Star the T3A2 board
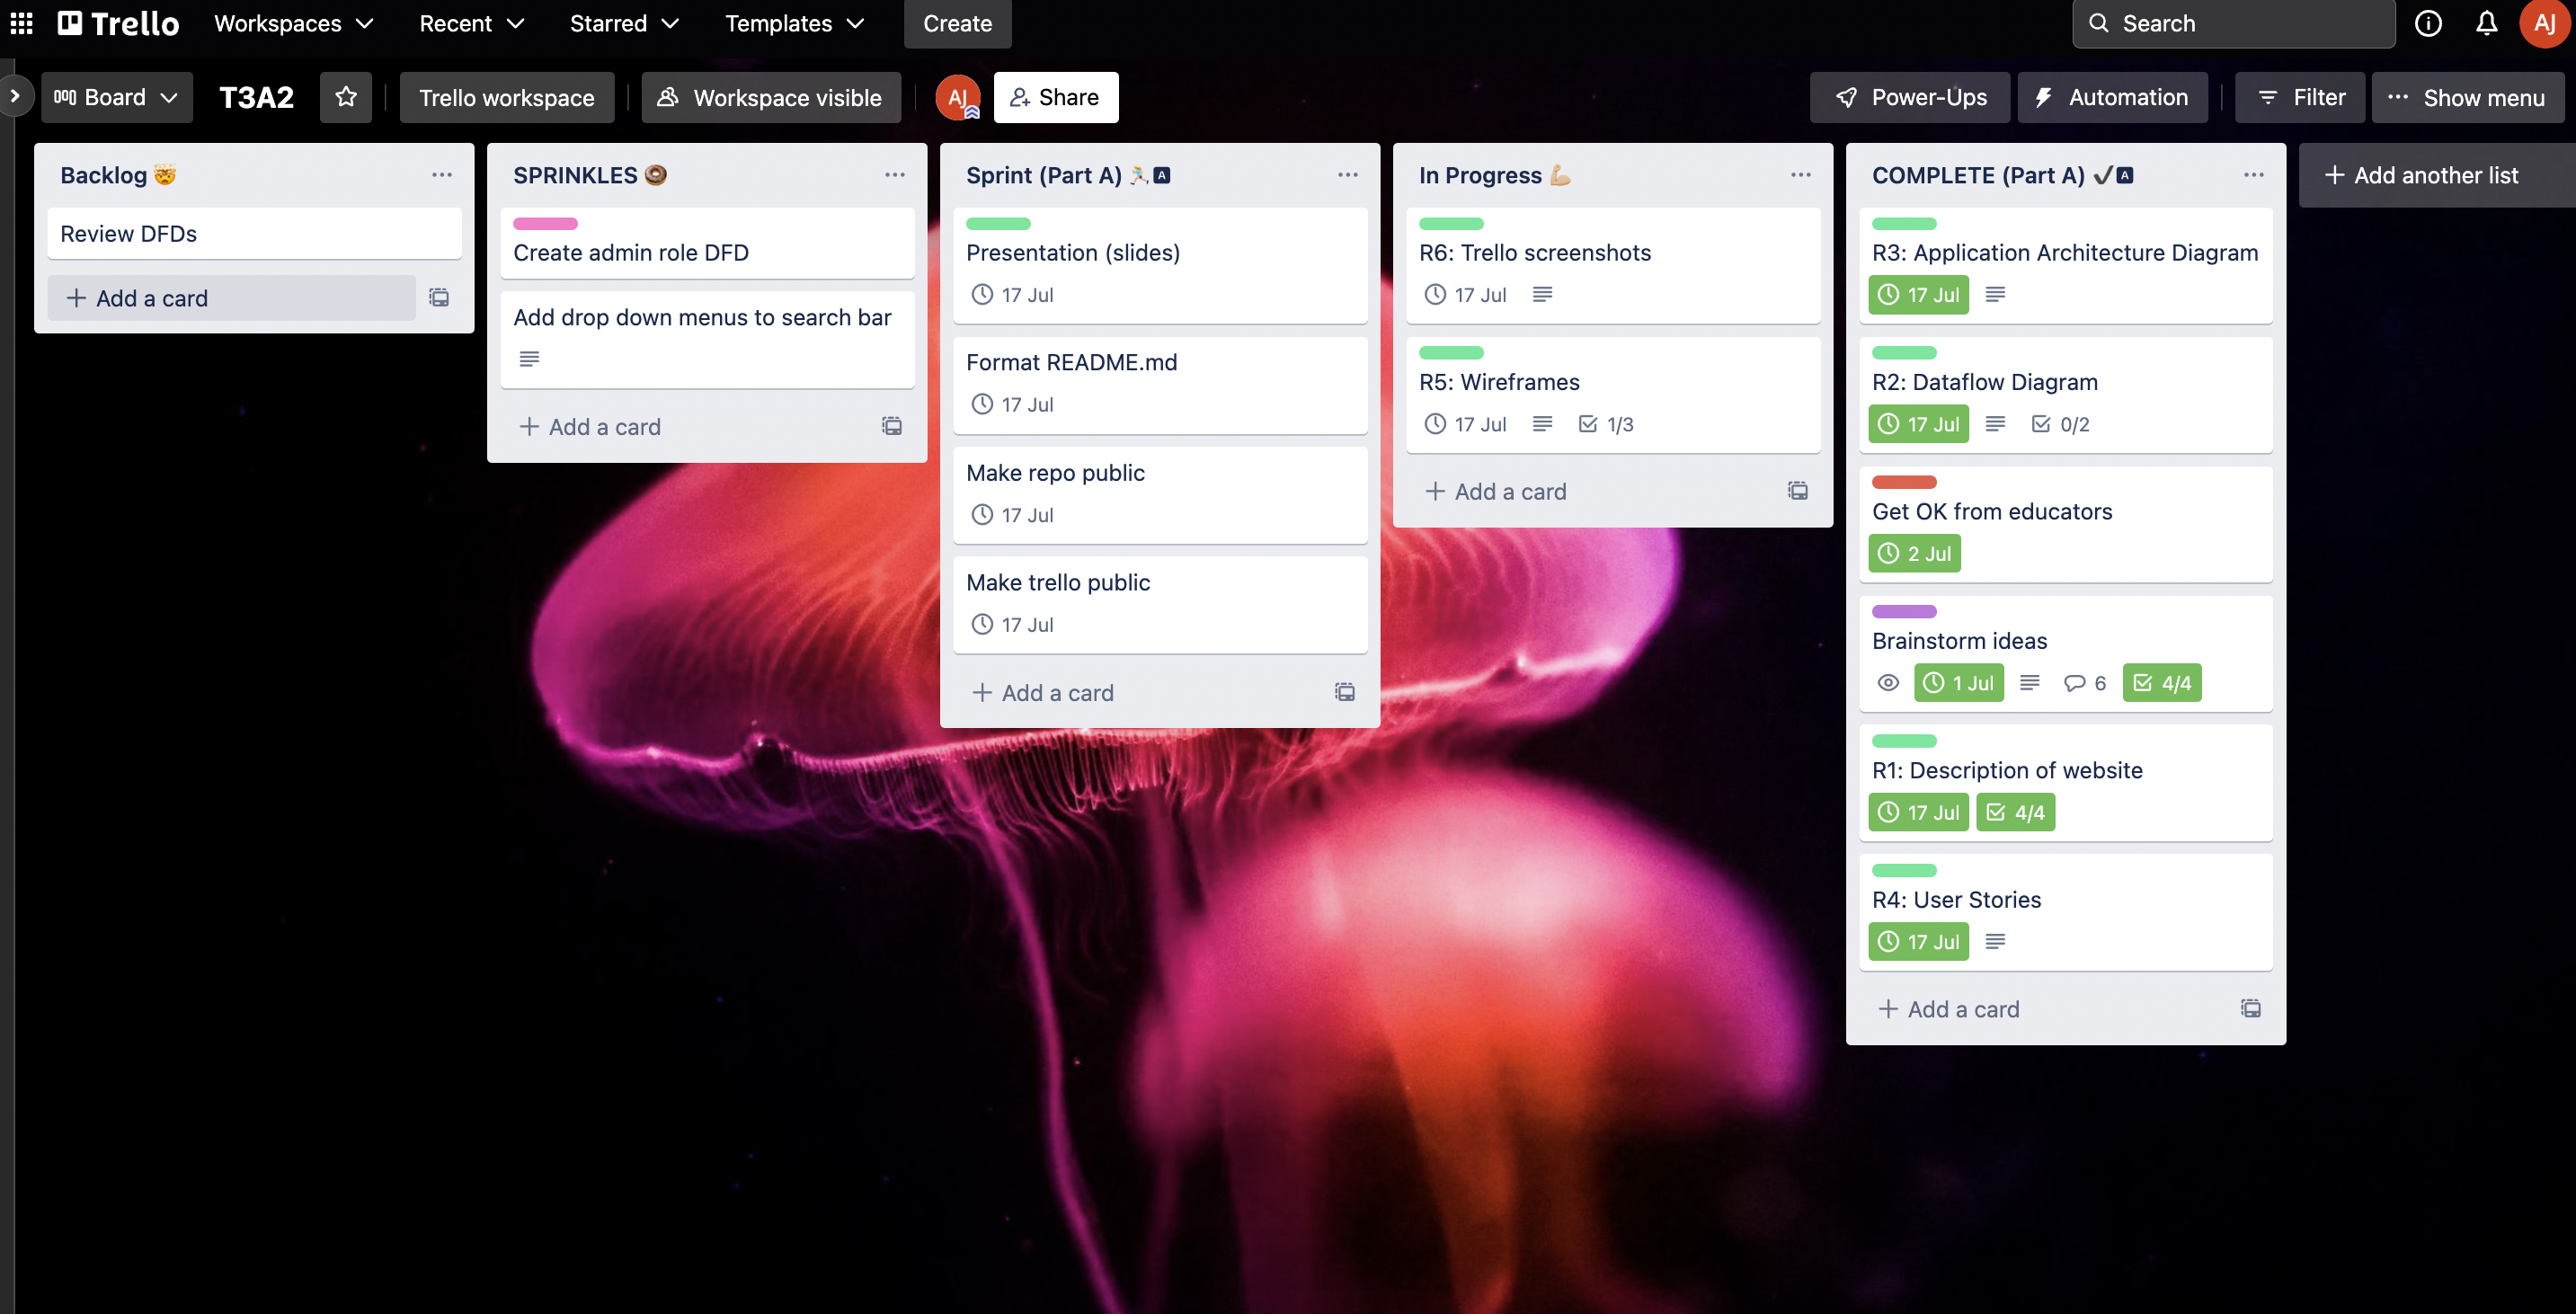Image resolution: width=2576 pixels, height=1314 pixels. 346,97
